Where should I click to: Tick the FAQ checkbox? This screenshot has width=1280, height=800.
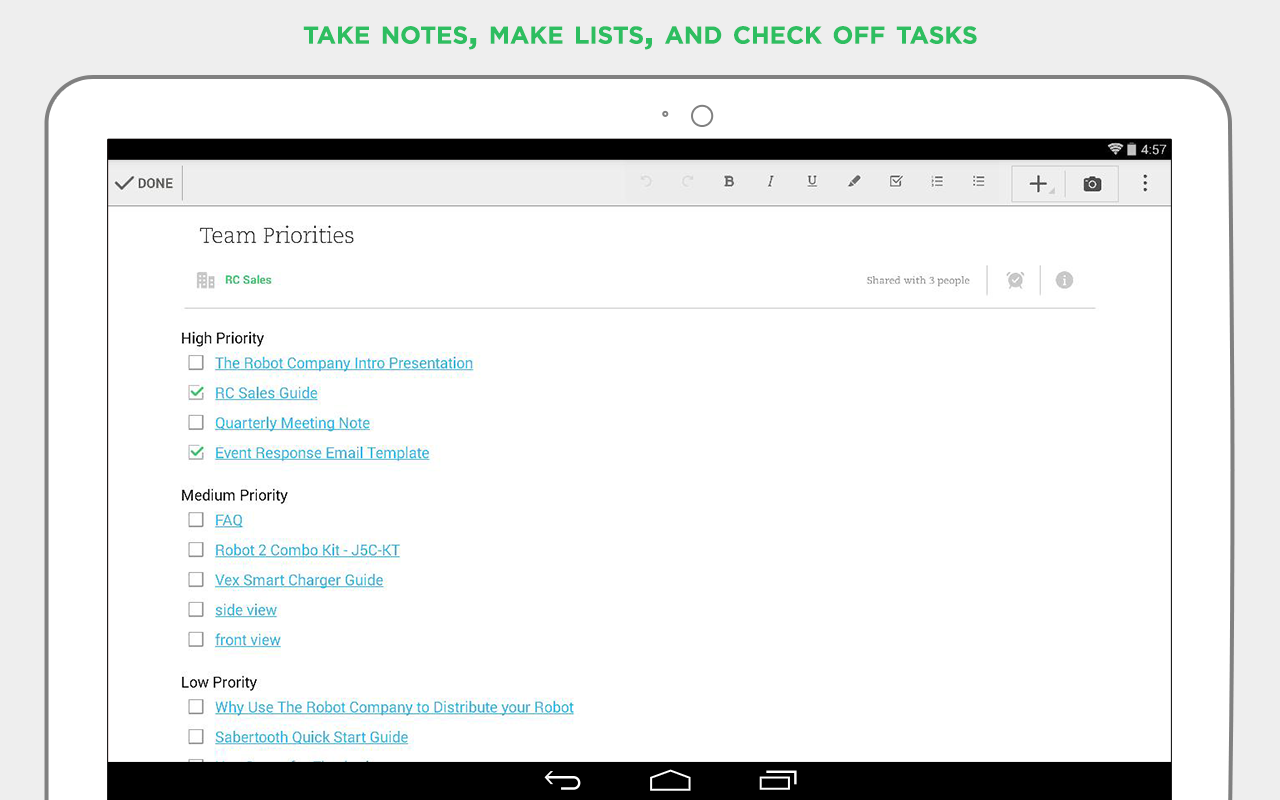pos(196,520)
